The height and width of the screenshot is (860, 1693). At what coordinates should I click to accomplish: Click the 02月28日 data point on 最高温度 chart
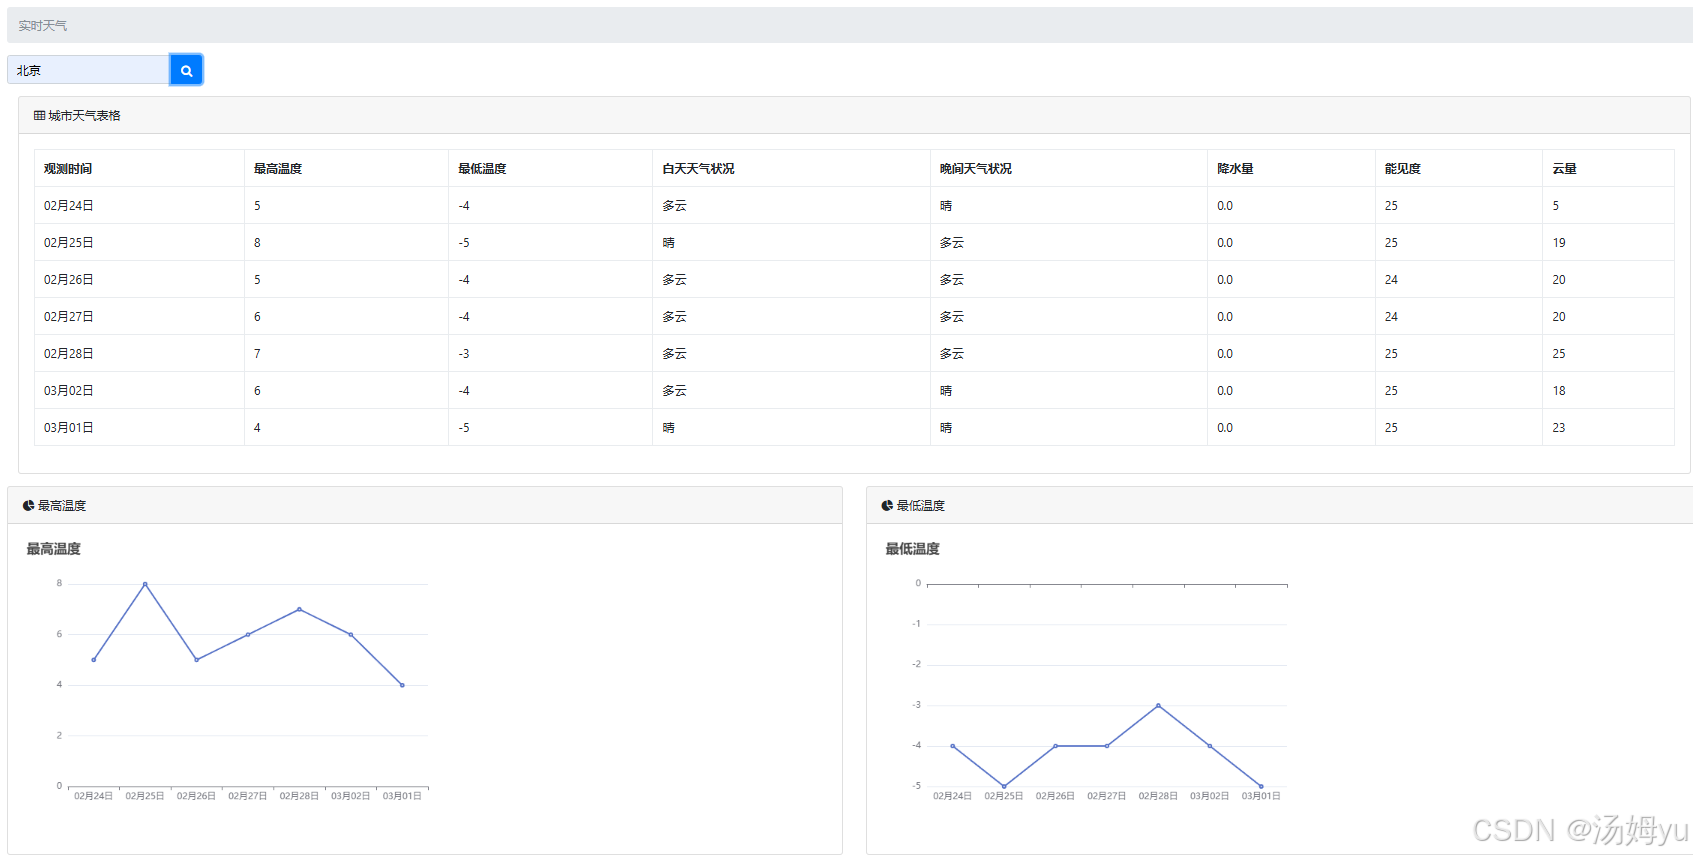[x=299, y=609]
